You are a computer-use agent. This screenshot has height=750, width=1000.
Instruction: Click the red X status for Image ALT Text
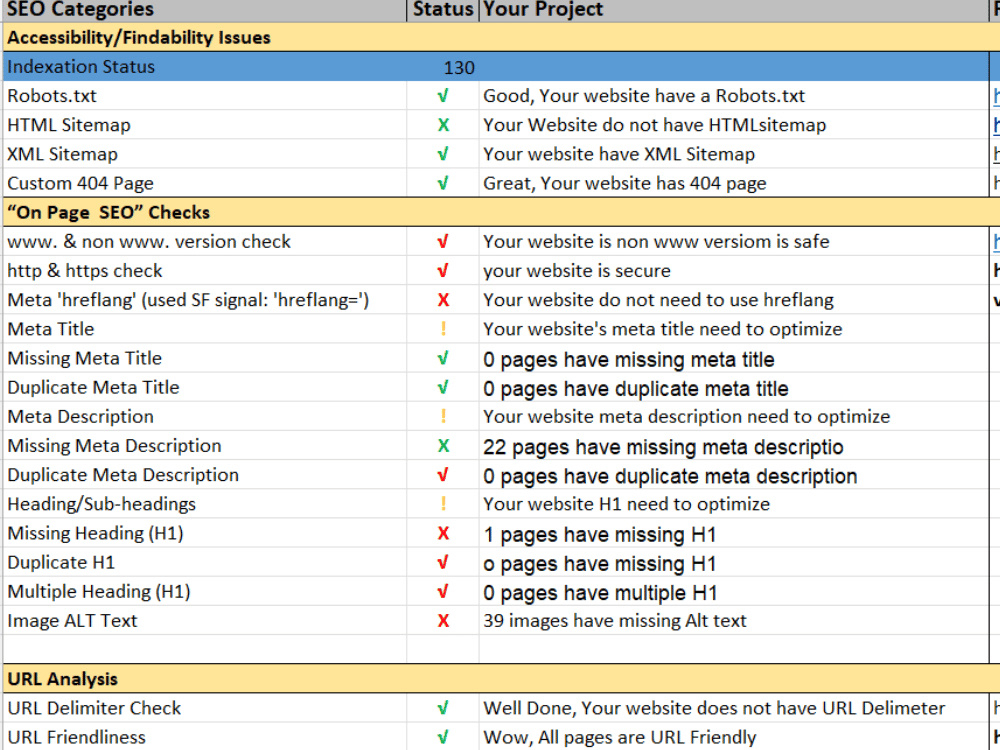tap(443, 621)
